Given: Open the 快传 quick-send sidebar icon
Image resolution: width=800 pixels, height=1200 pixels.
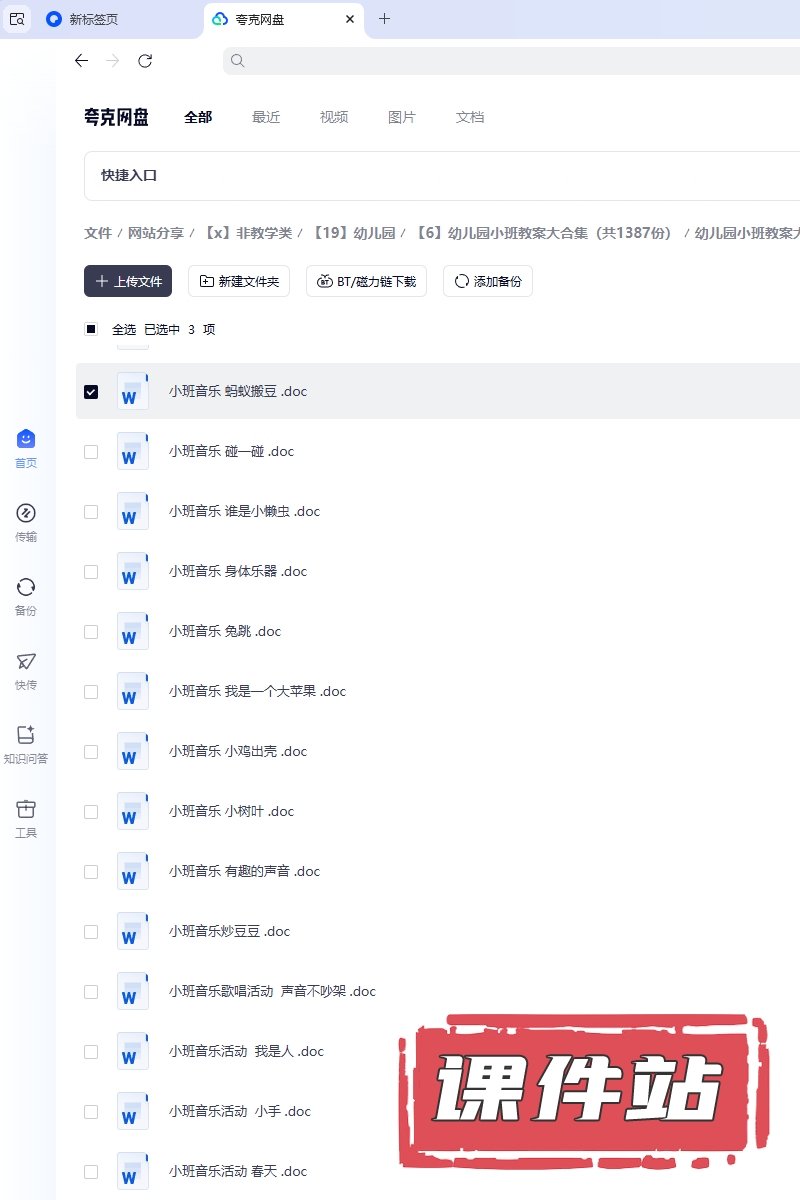Looking at the screenshot, I should click(26, 669).
